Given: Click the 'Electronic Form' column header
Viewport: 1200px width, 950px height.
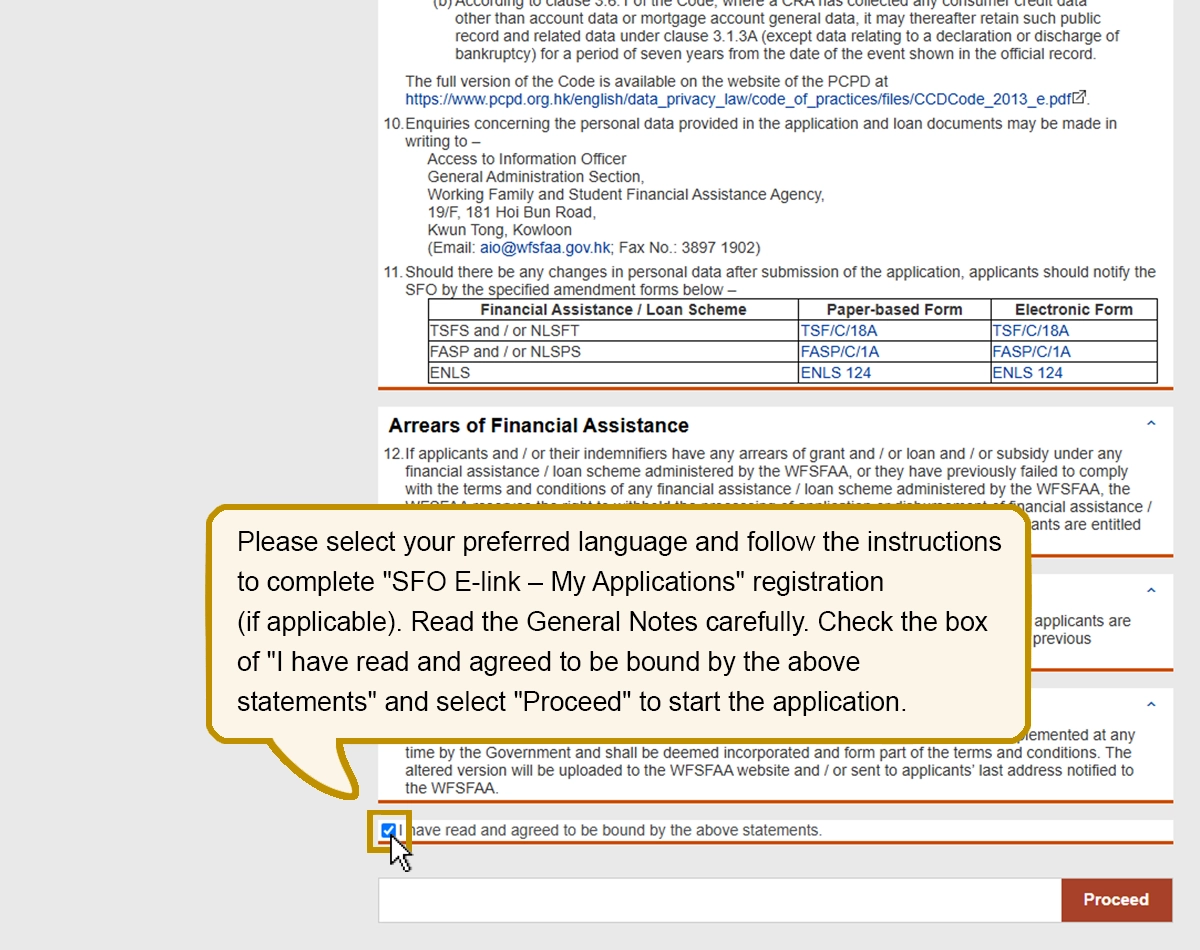Looking at the screenshot, I should pyautogui.click(x=1074, y=310).
